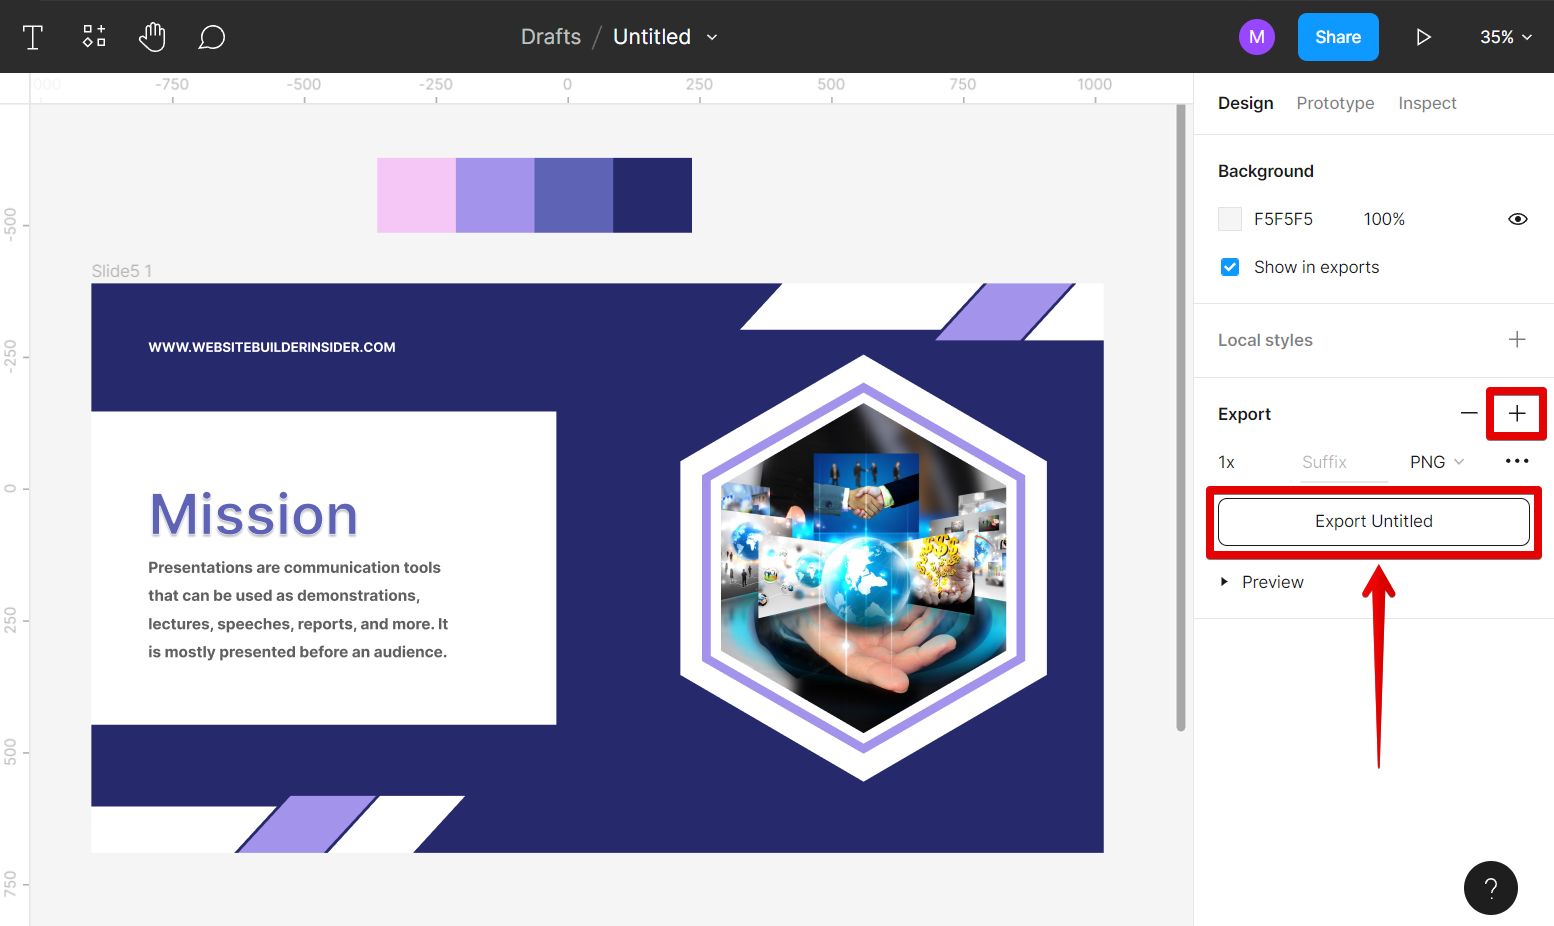Select the Text tool
This screenshot has height=926, width=1554.
(33, 37)
